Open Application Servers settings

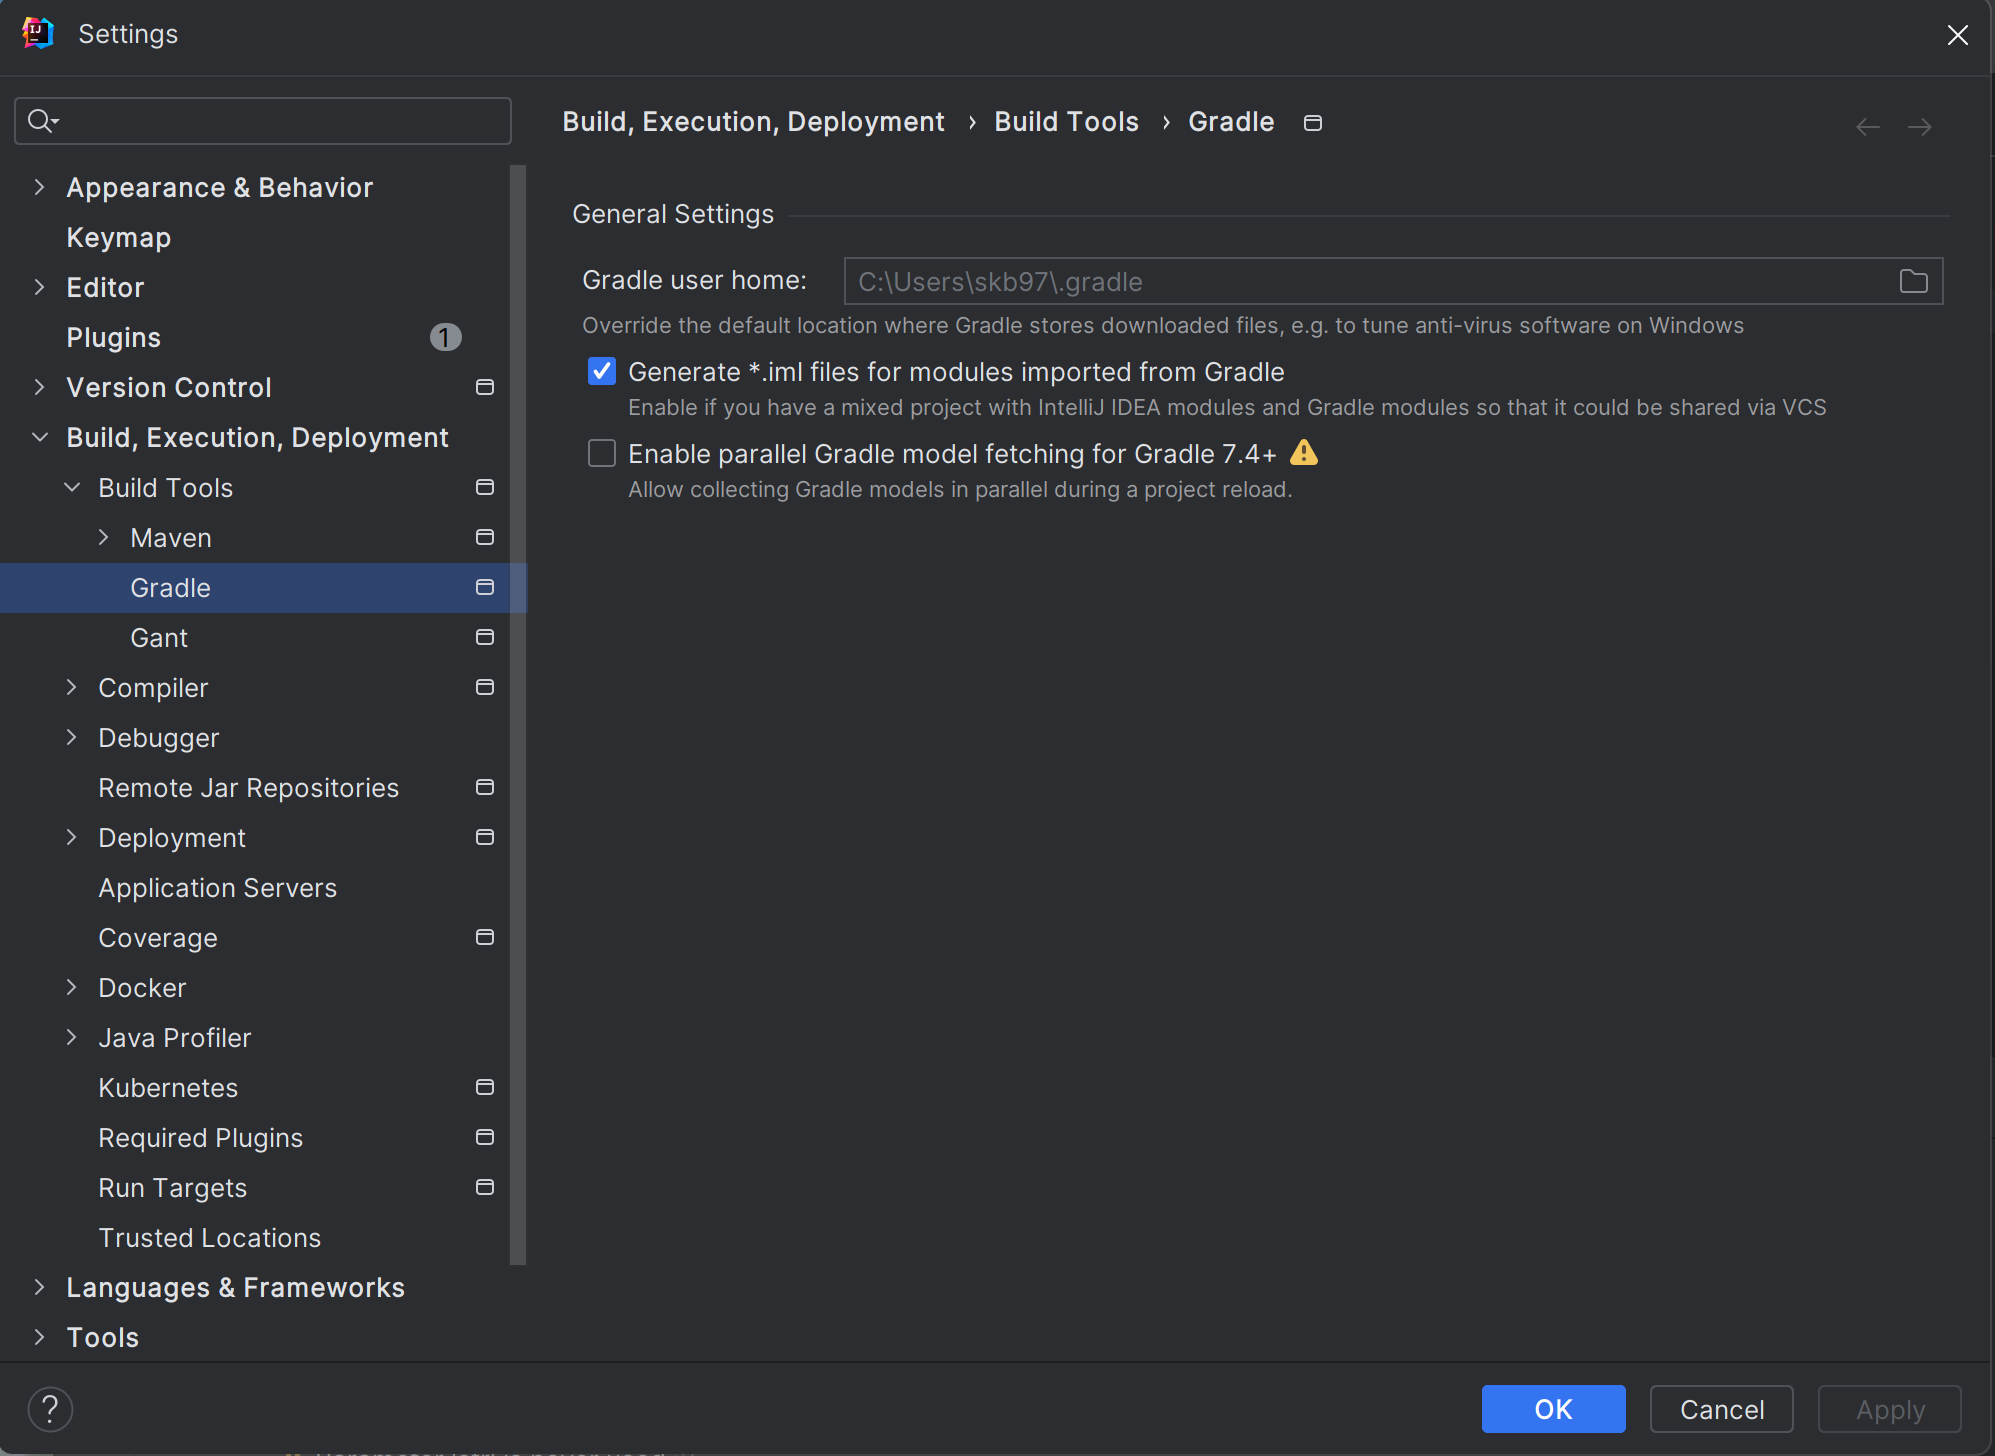pos(217,888)
